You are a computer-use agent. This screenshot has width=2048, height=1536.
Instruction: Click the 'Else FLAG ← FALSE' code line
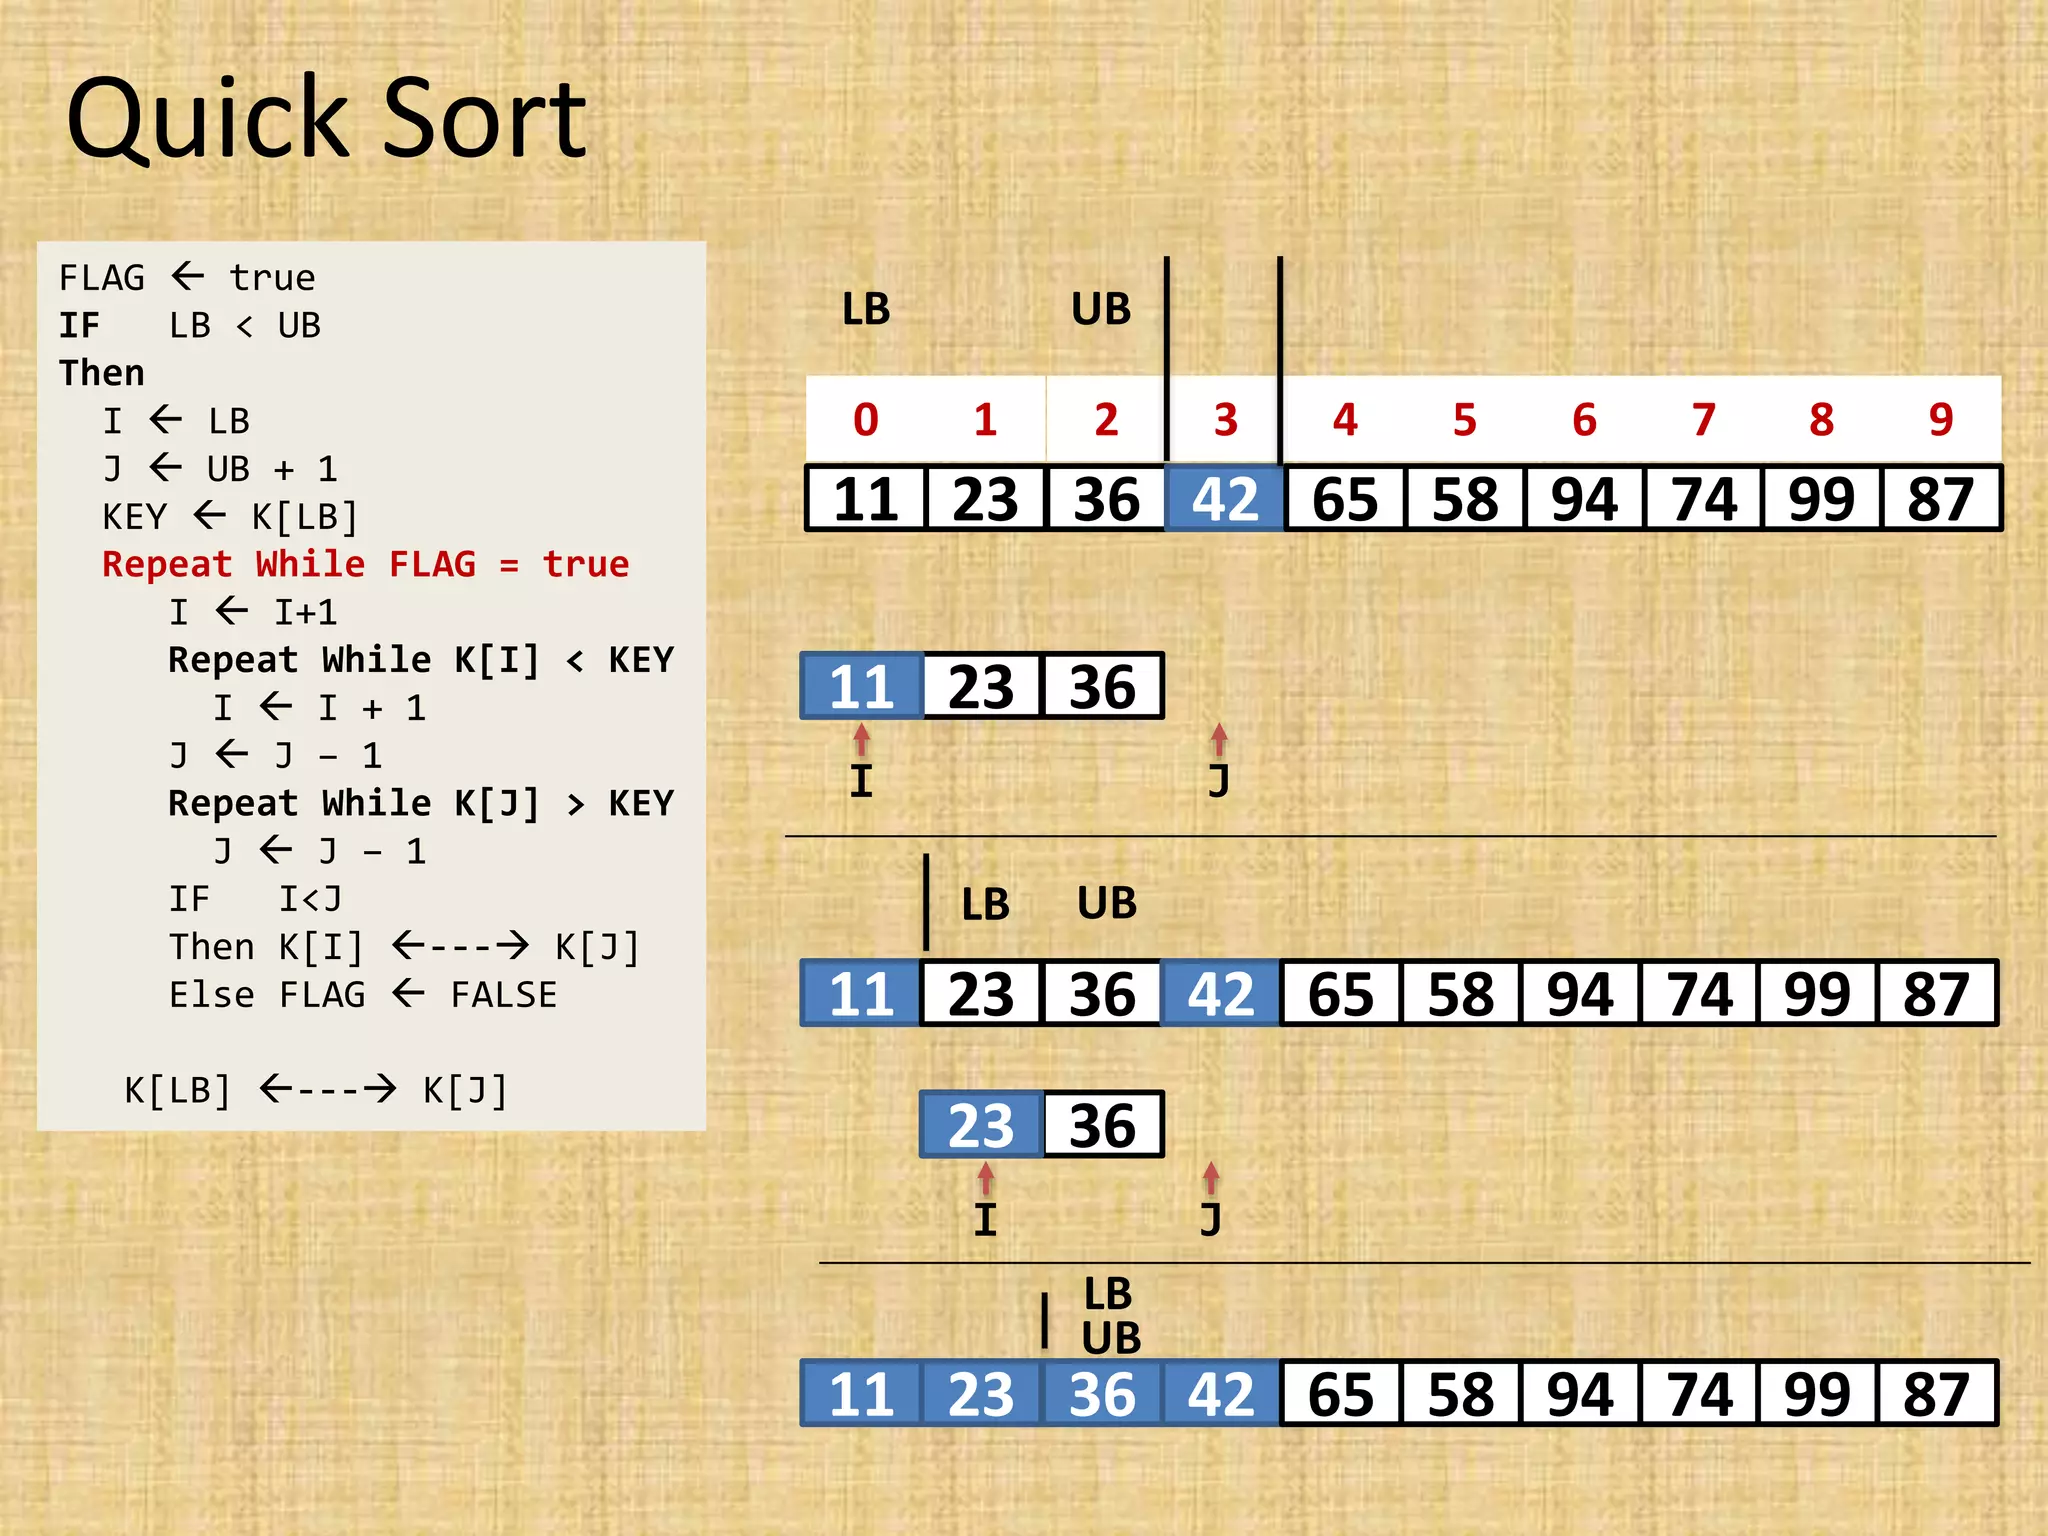[x=363, y=995]
